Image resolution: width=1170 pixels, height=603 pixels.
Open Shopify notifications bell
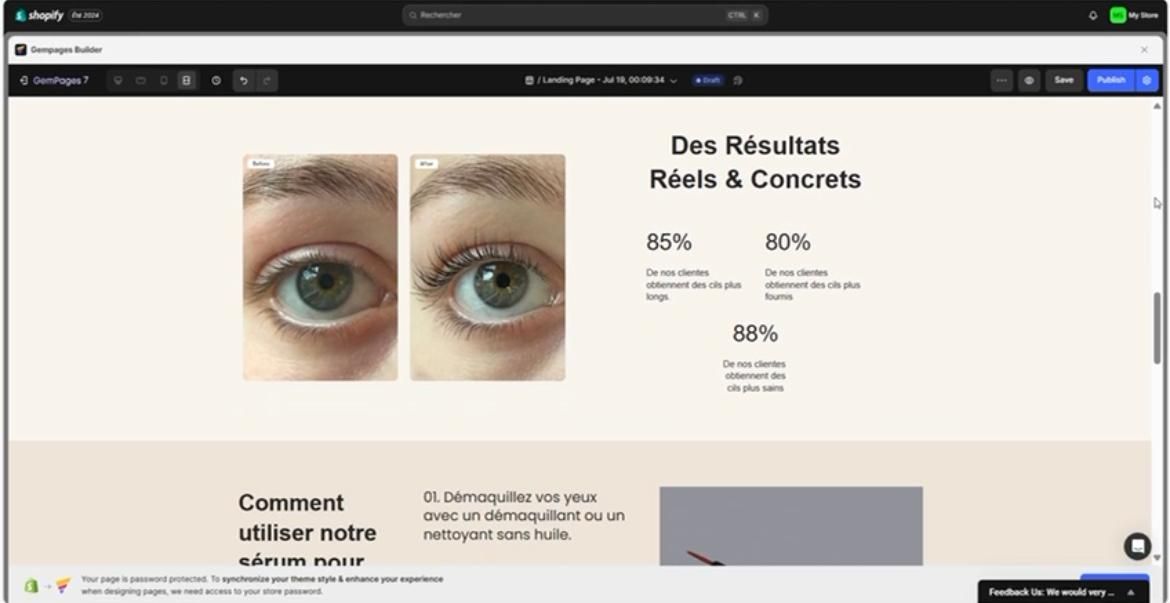tap(1093, 15)
